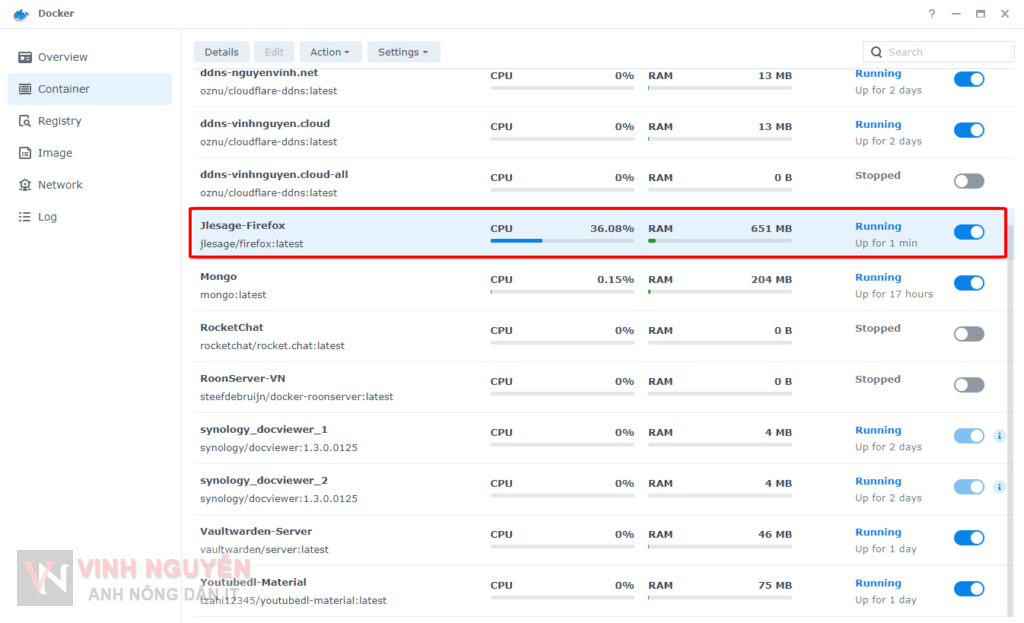
Task: Open the Settings dropdown menu
Action: [x=403, y=51]
